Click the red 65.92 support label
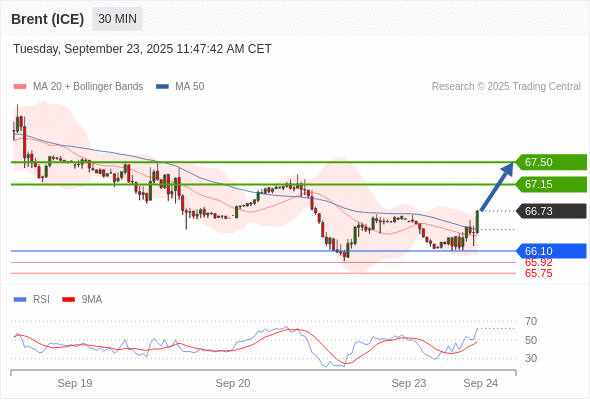The height and width of the screenshot is (400, 590). tap(538, 263)
